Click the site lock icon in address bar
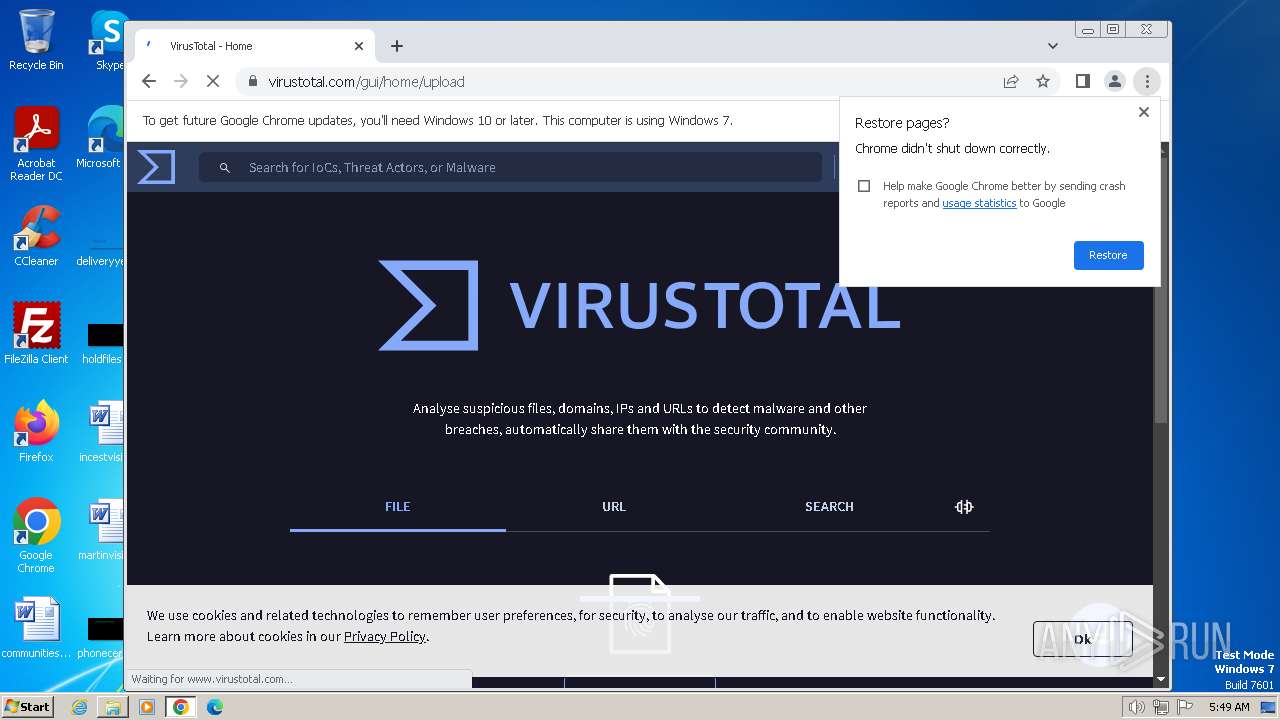The height and width of the screenshot is (720, 1280). pyautogui.click(x=253, y=82)
